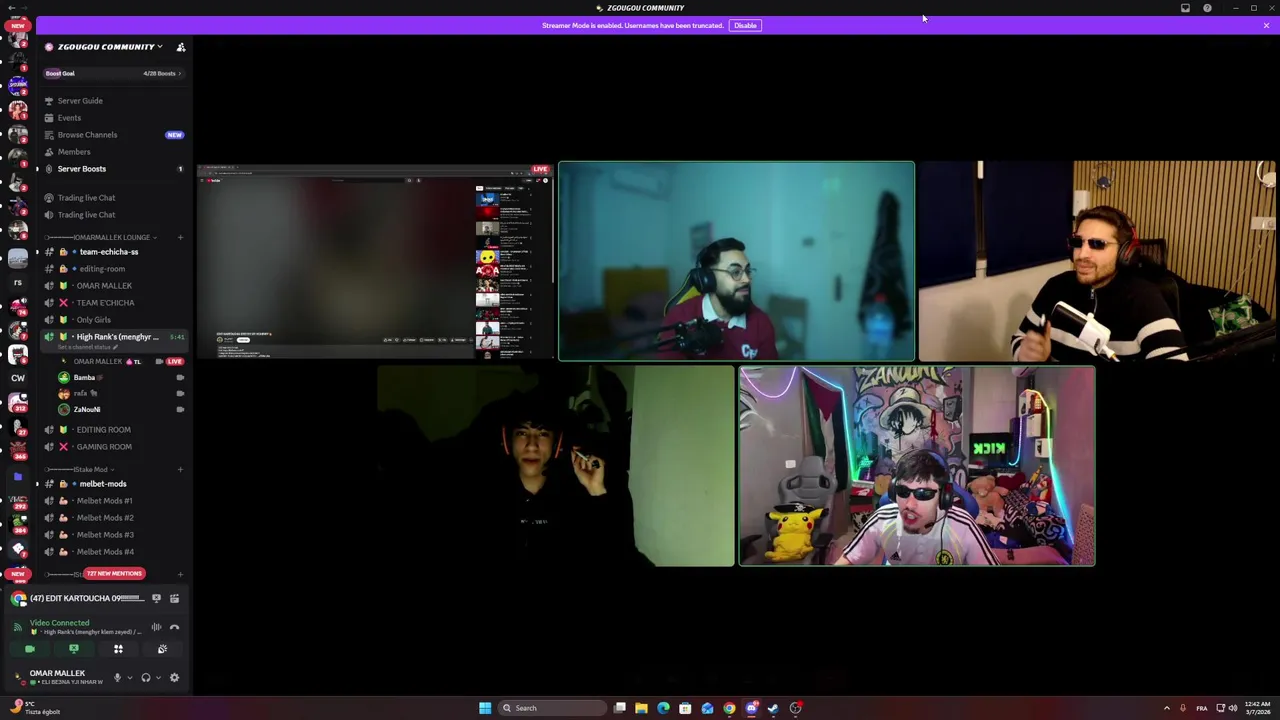This screenshot has height=720, width=1280.
Task: Open the activities launcher button
Action: 118,650
